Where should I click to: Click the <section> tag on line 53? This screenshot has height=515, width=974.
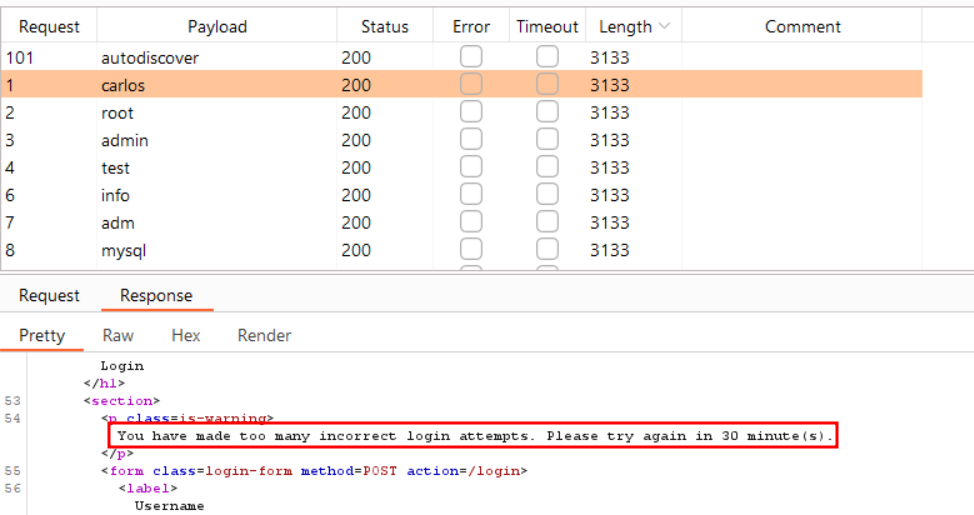click(x=122, y=401)
